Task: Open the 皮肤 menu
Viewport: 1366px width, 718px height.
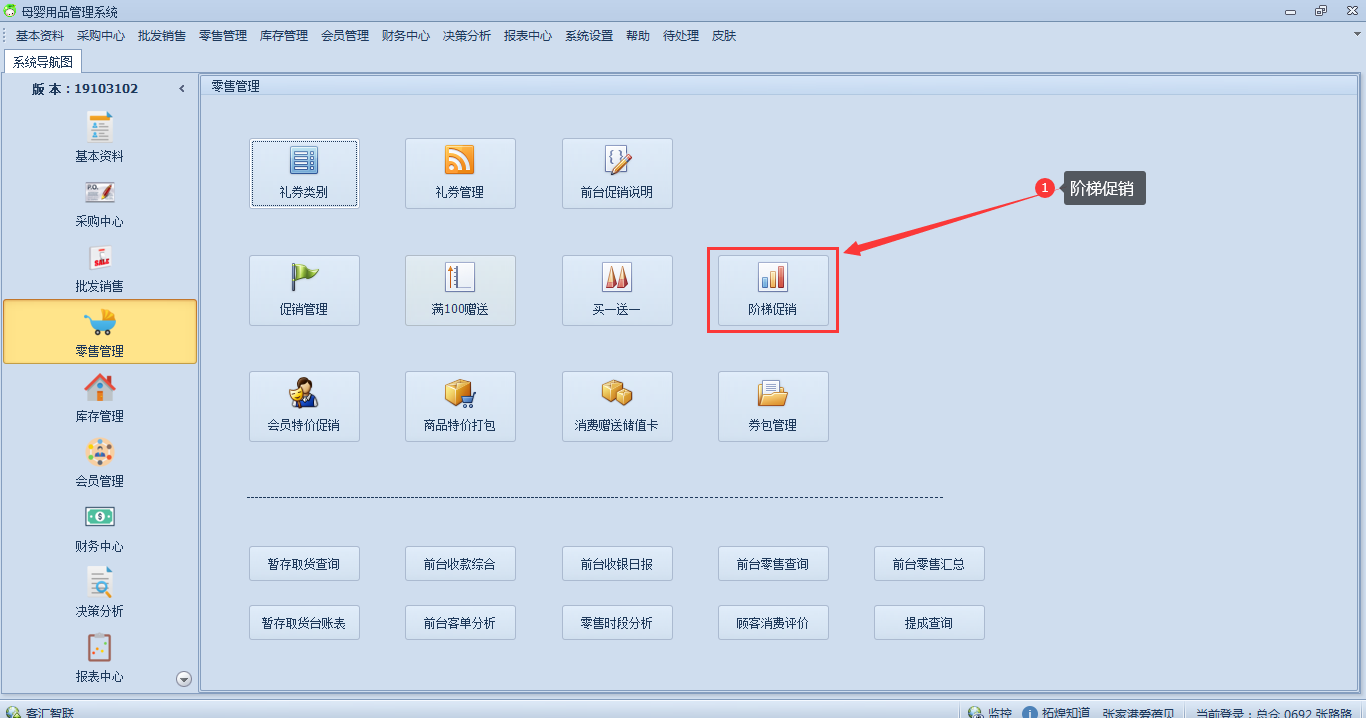Action: click(724, 35)
